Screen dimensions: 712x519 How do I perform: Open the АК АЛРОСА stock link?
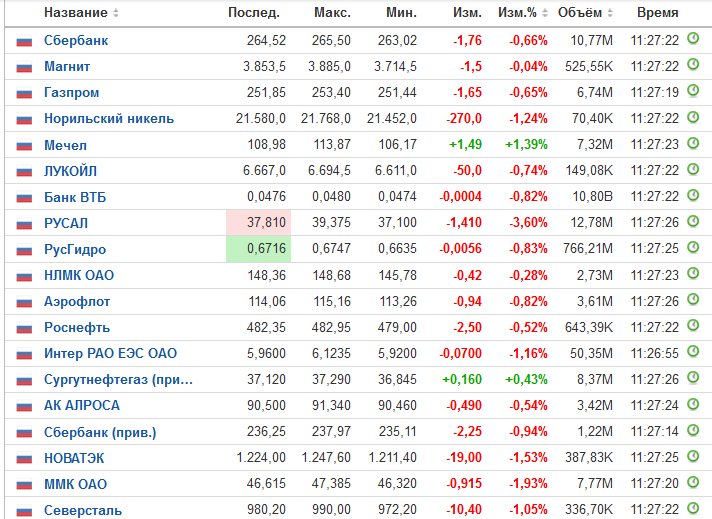pos(82,405)
